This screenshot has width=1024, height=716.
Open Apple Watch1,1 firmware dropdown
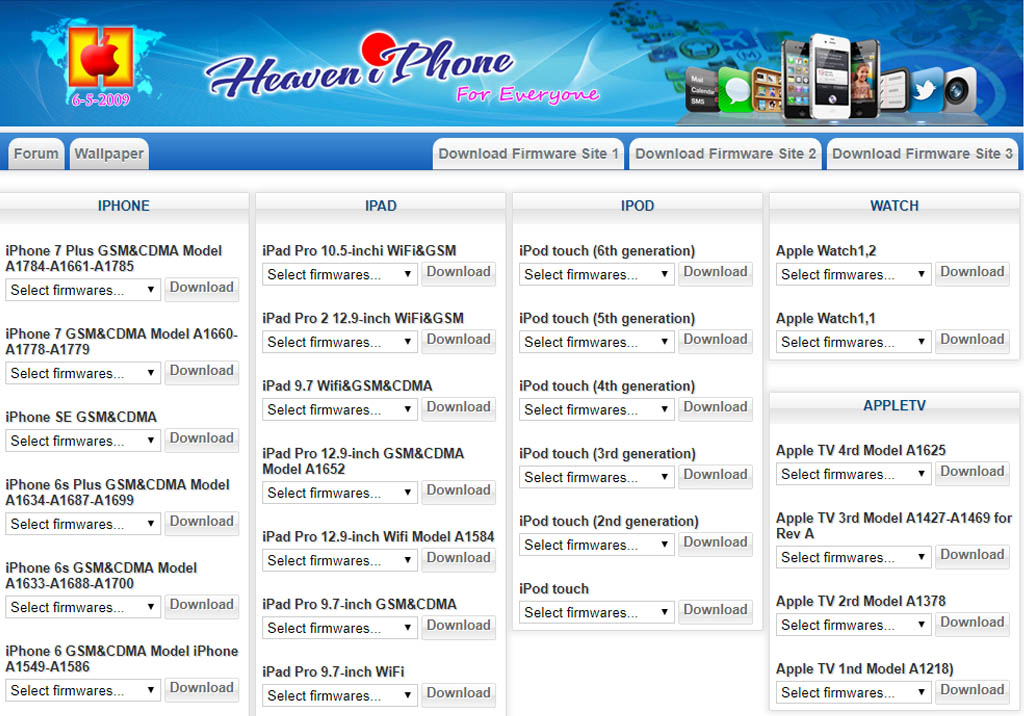[854, 342]
